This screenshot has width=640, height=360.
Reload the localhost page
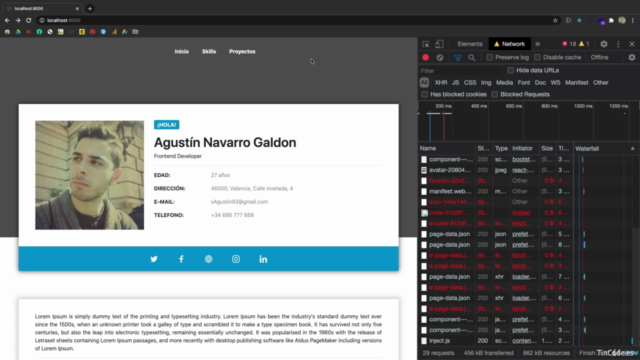click(x=29, y=20)
